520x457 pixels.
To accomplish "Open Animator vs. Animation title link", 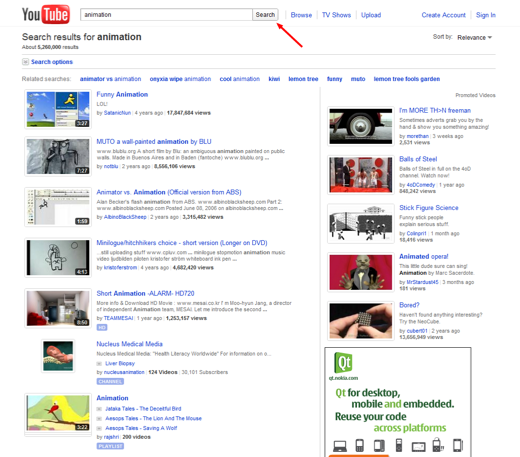I will 169,192.
